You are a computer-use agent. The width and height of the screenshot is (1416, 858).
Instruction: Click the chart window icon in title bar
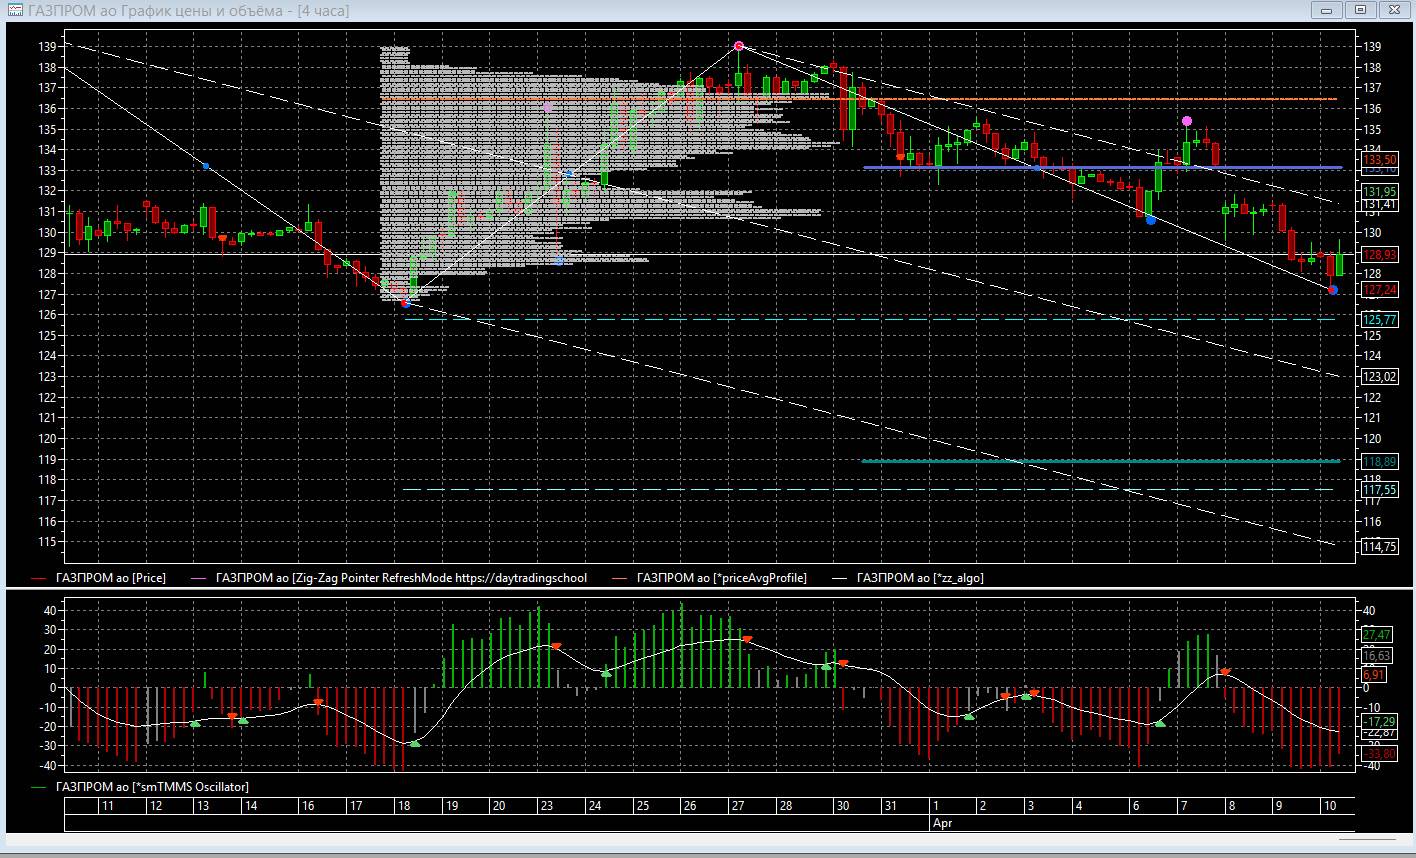tap(15, 11)
